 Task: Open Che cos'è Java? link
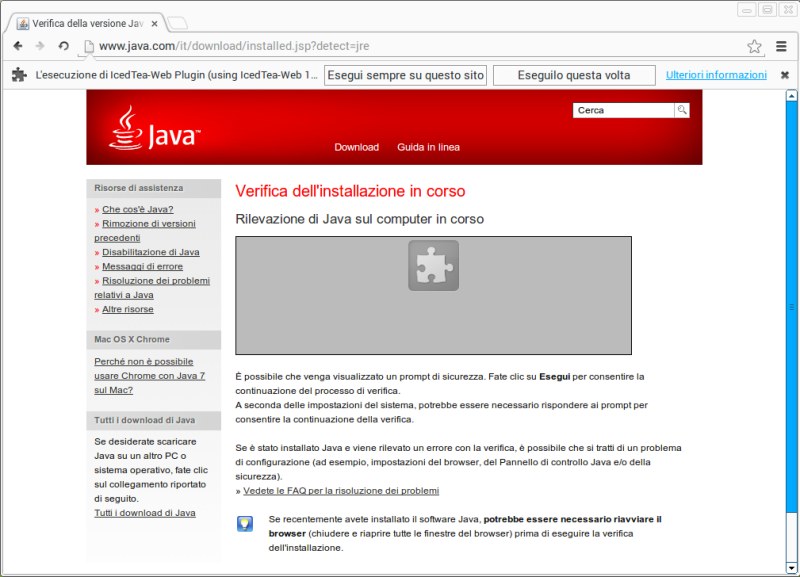(138, 209)
